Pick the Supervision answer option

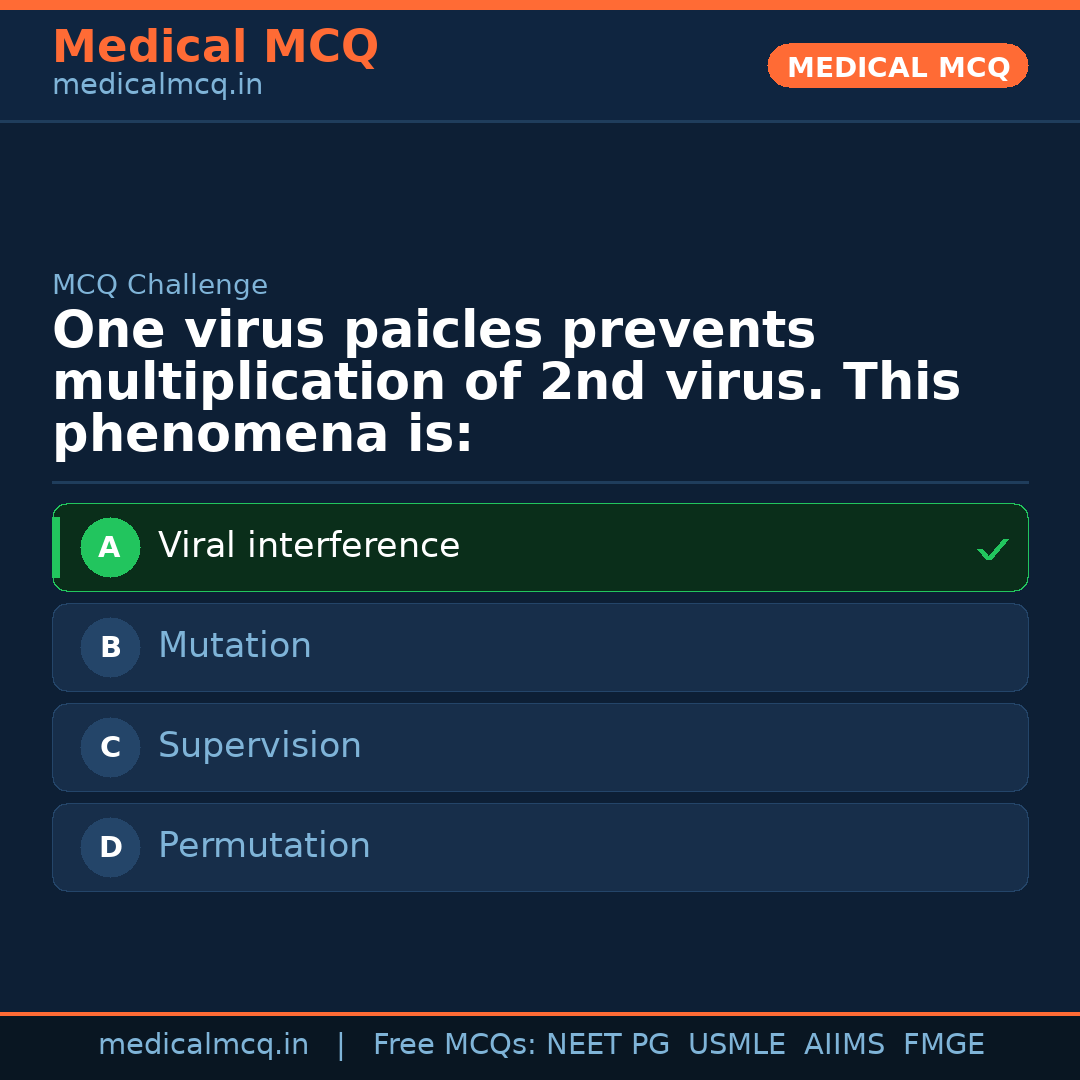tap(260, 746)
